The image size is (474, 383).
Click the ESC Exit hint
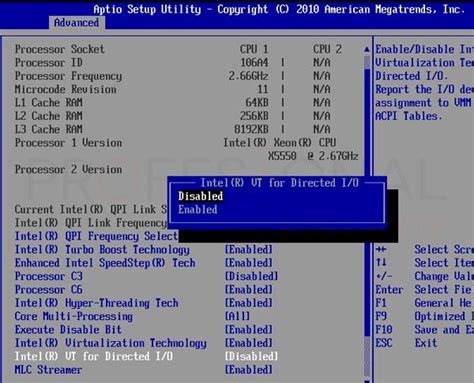tap(406, 343)
